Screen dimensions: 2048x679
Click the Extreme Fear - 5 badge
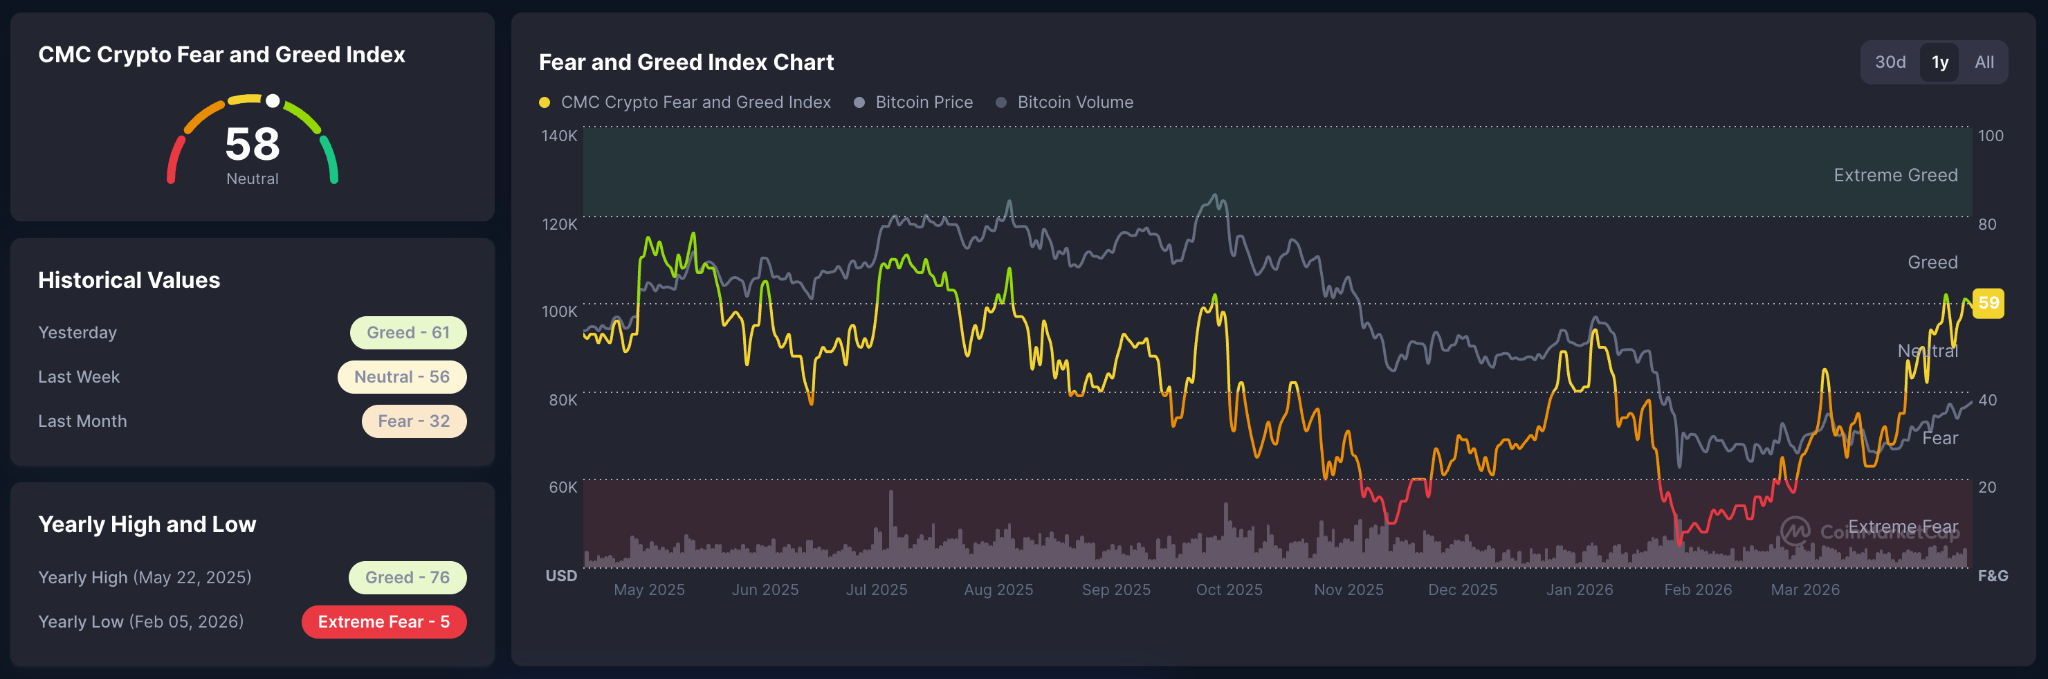pos(384,622)
